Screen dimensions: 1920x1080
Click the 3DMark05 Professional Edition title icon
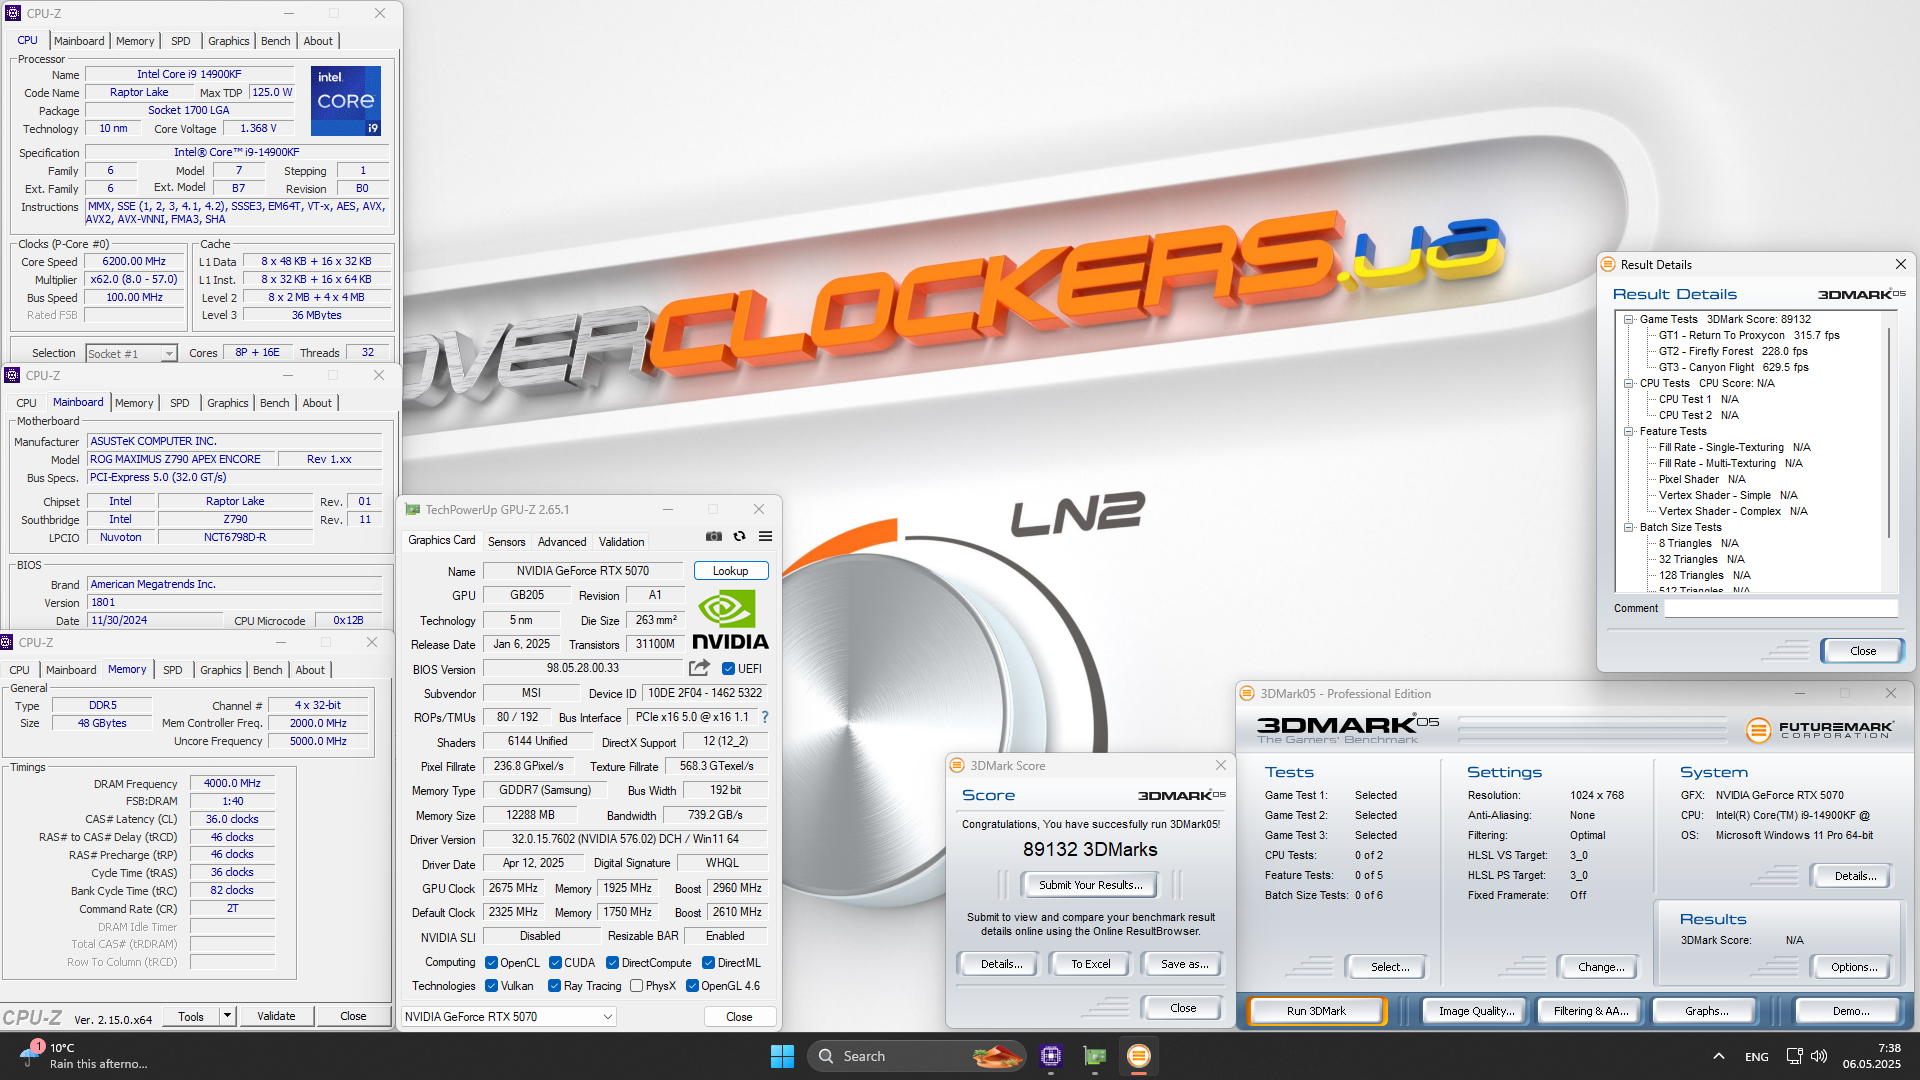coord(1247,694)
